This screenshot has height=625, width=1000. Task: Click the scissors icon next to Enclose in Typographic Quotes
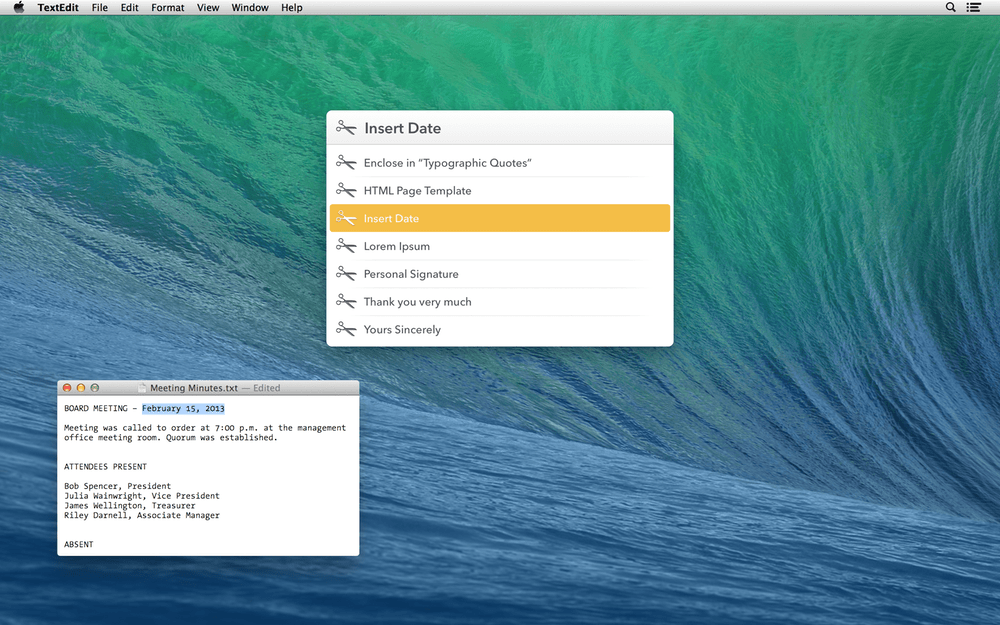pos(346,163)
